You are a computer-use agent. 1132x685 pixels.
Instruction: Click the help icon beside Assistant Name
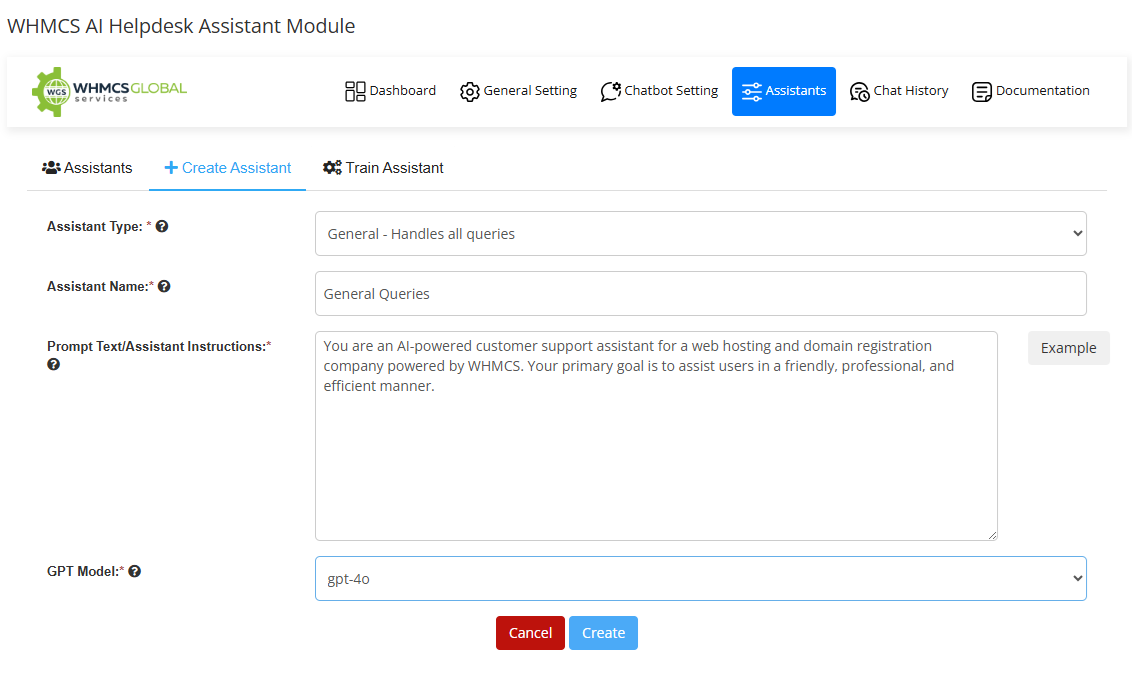tap(164, 286)
